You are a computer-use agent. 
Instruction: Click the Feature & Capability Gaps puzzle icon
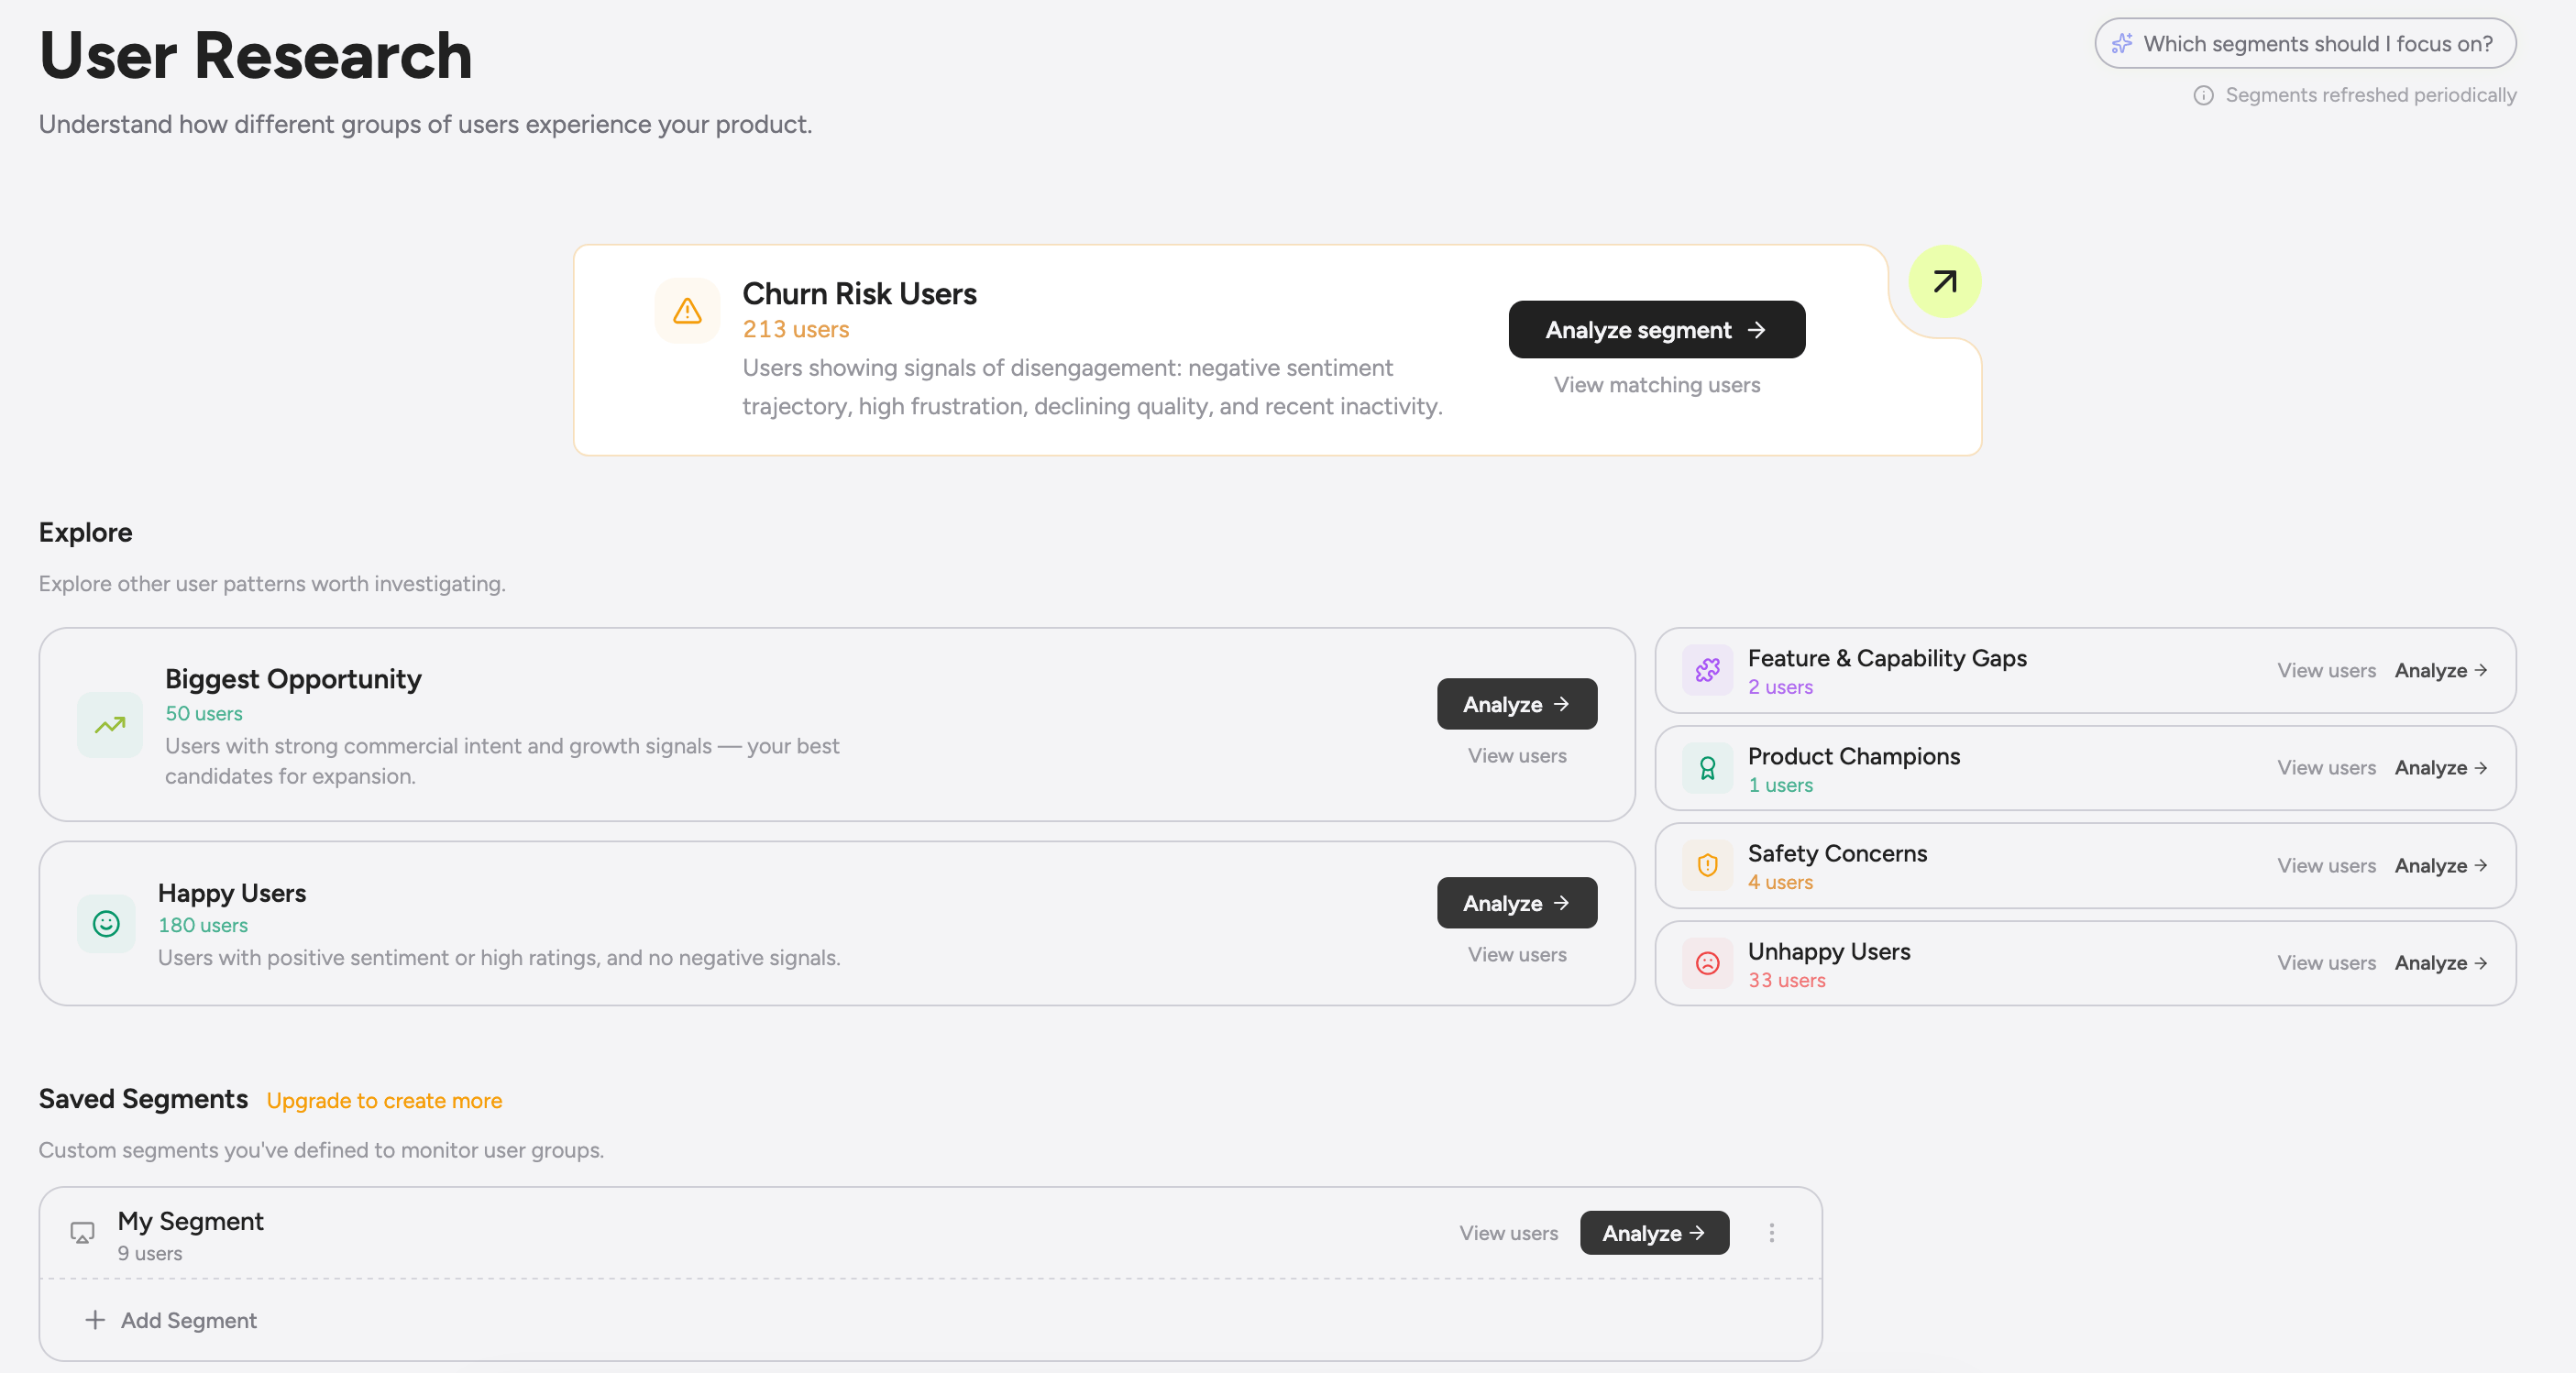point(1707,670)
